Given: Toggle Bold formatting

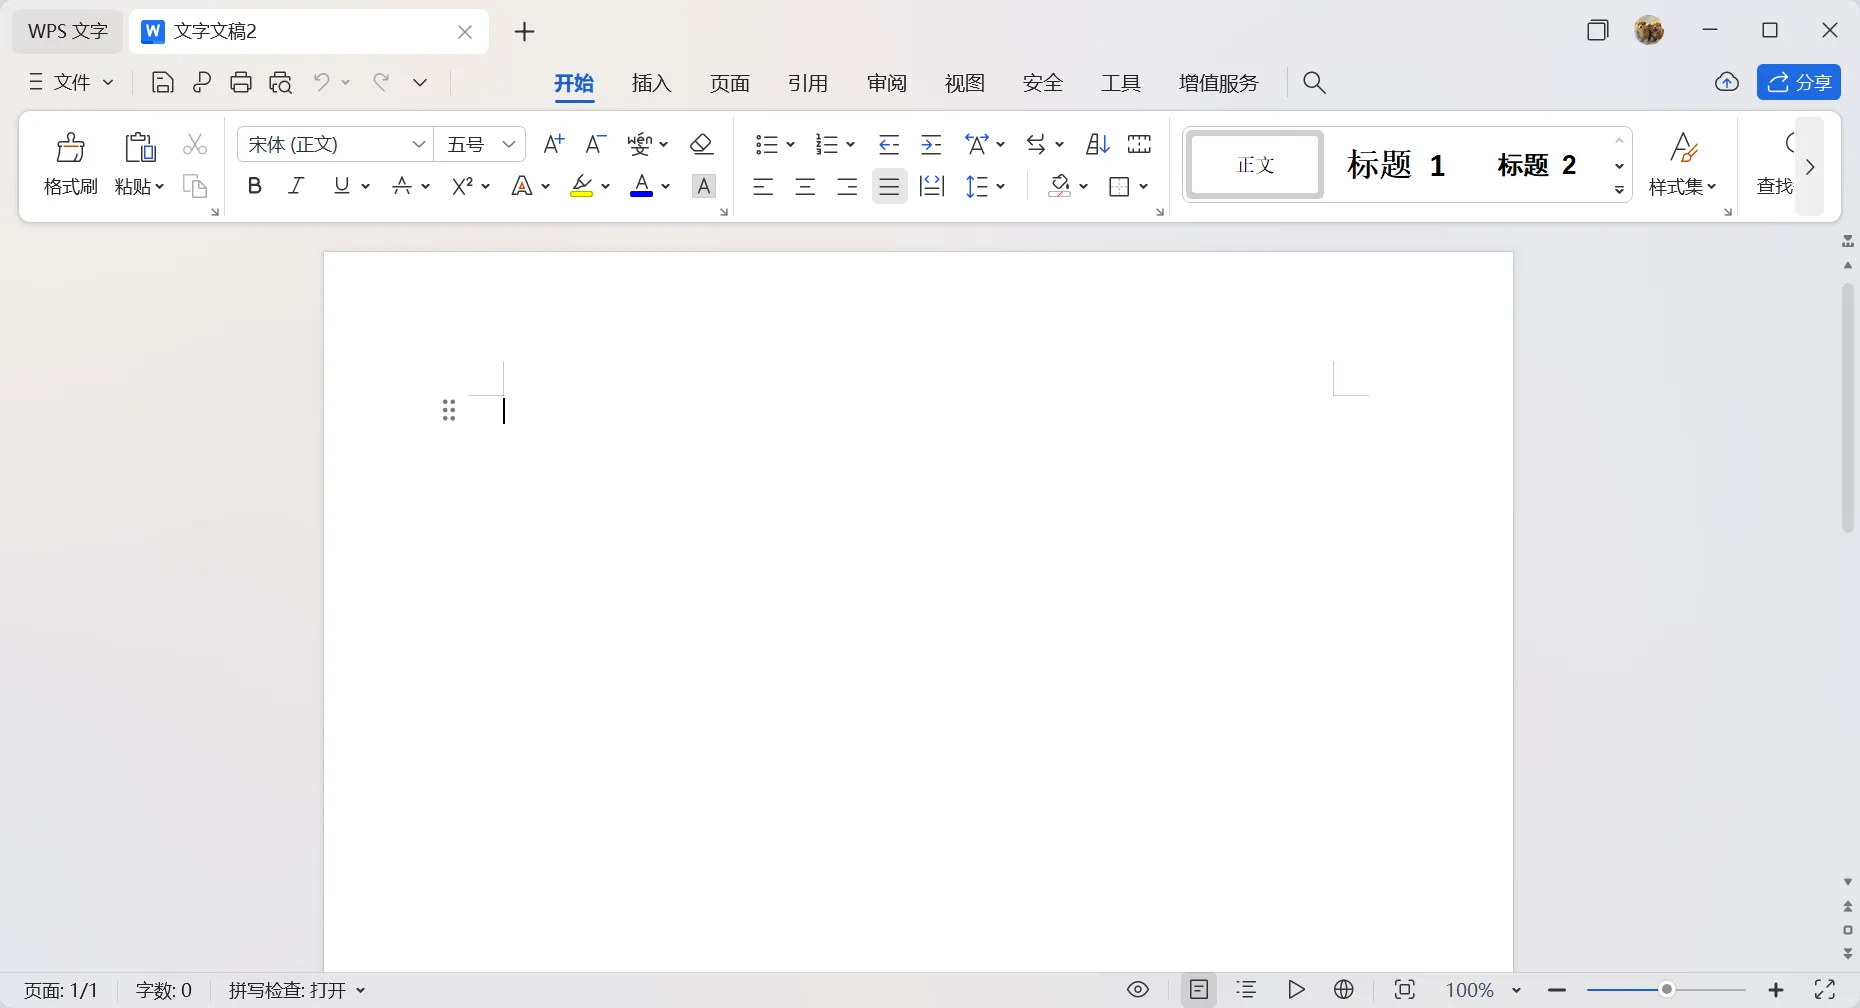Looking at the screenshot, I should (255, 186).
